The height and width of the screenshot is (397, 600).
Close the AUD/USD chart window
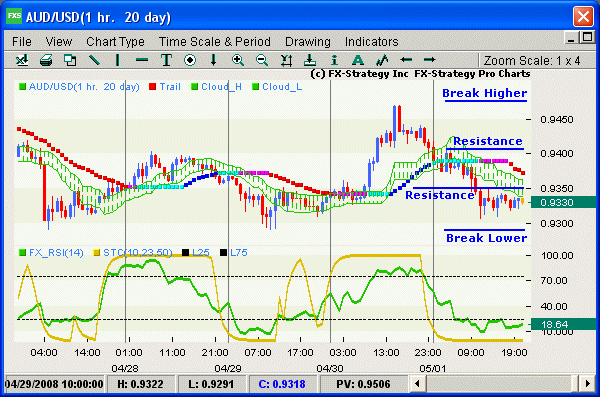click(x=583, y=16)
